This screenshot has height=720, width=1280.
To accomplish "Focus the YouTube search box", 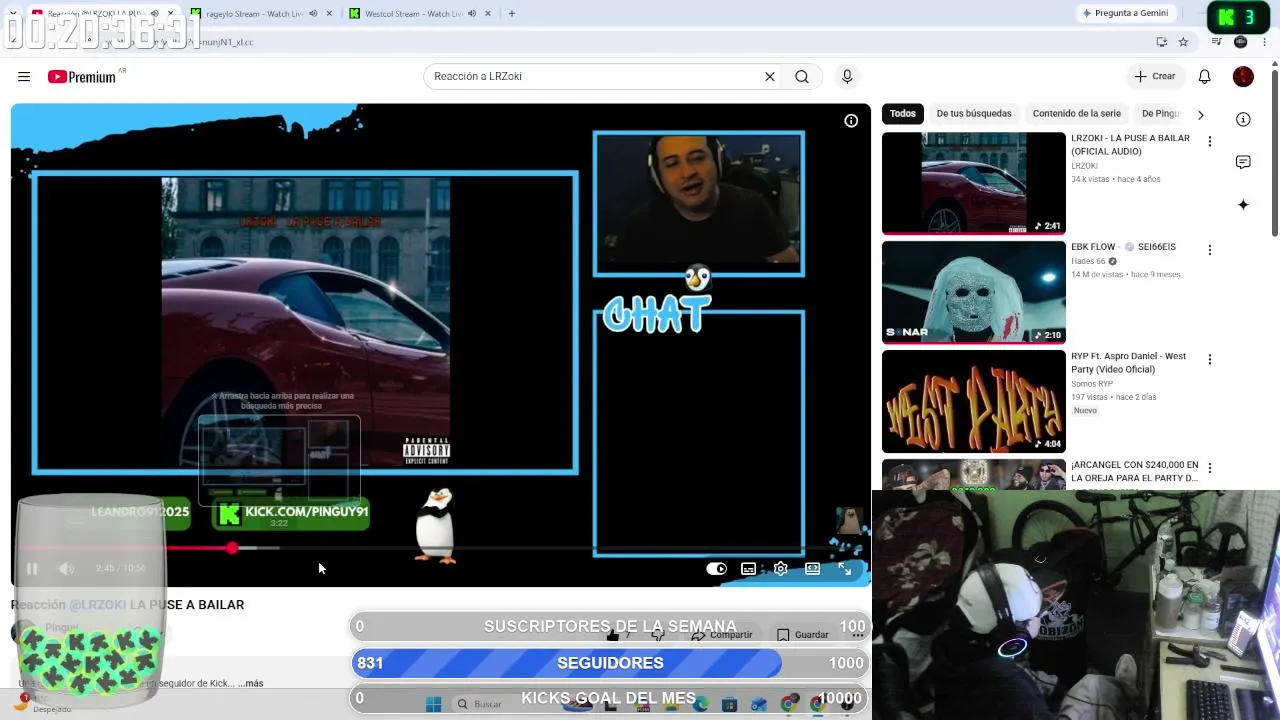I will pyautogui.click(x=595, y=76).
